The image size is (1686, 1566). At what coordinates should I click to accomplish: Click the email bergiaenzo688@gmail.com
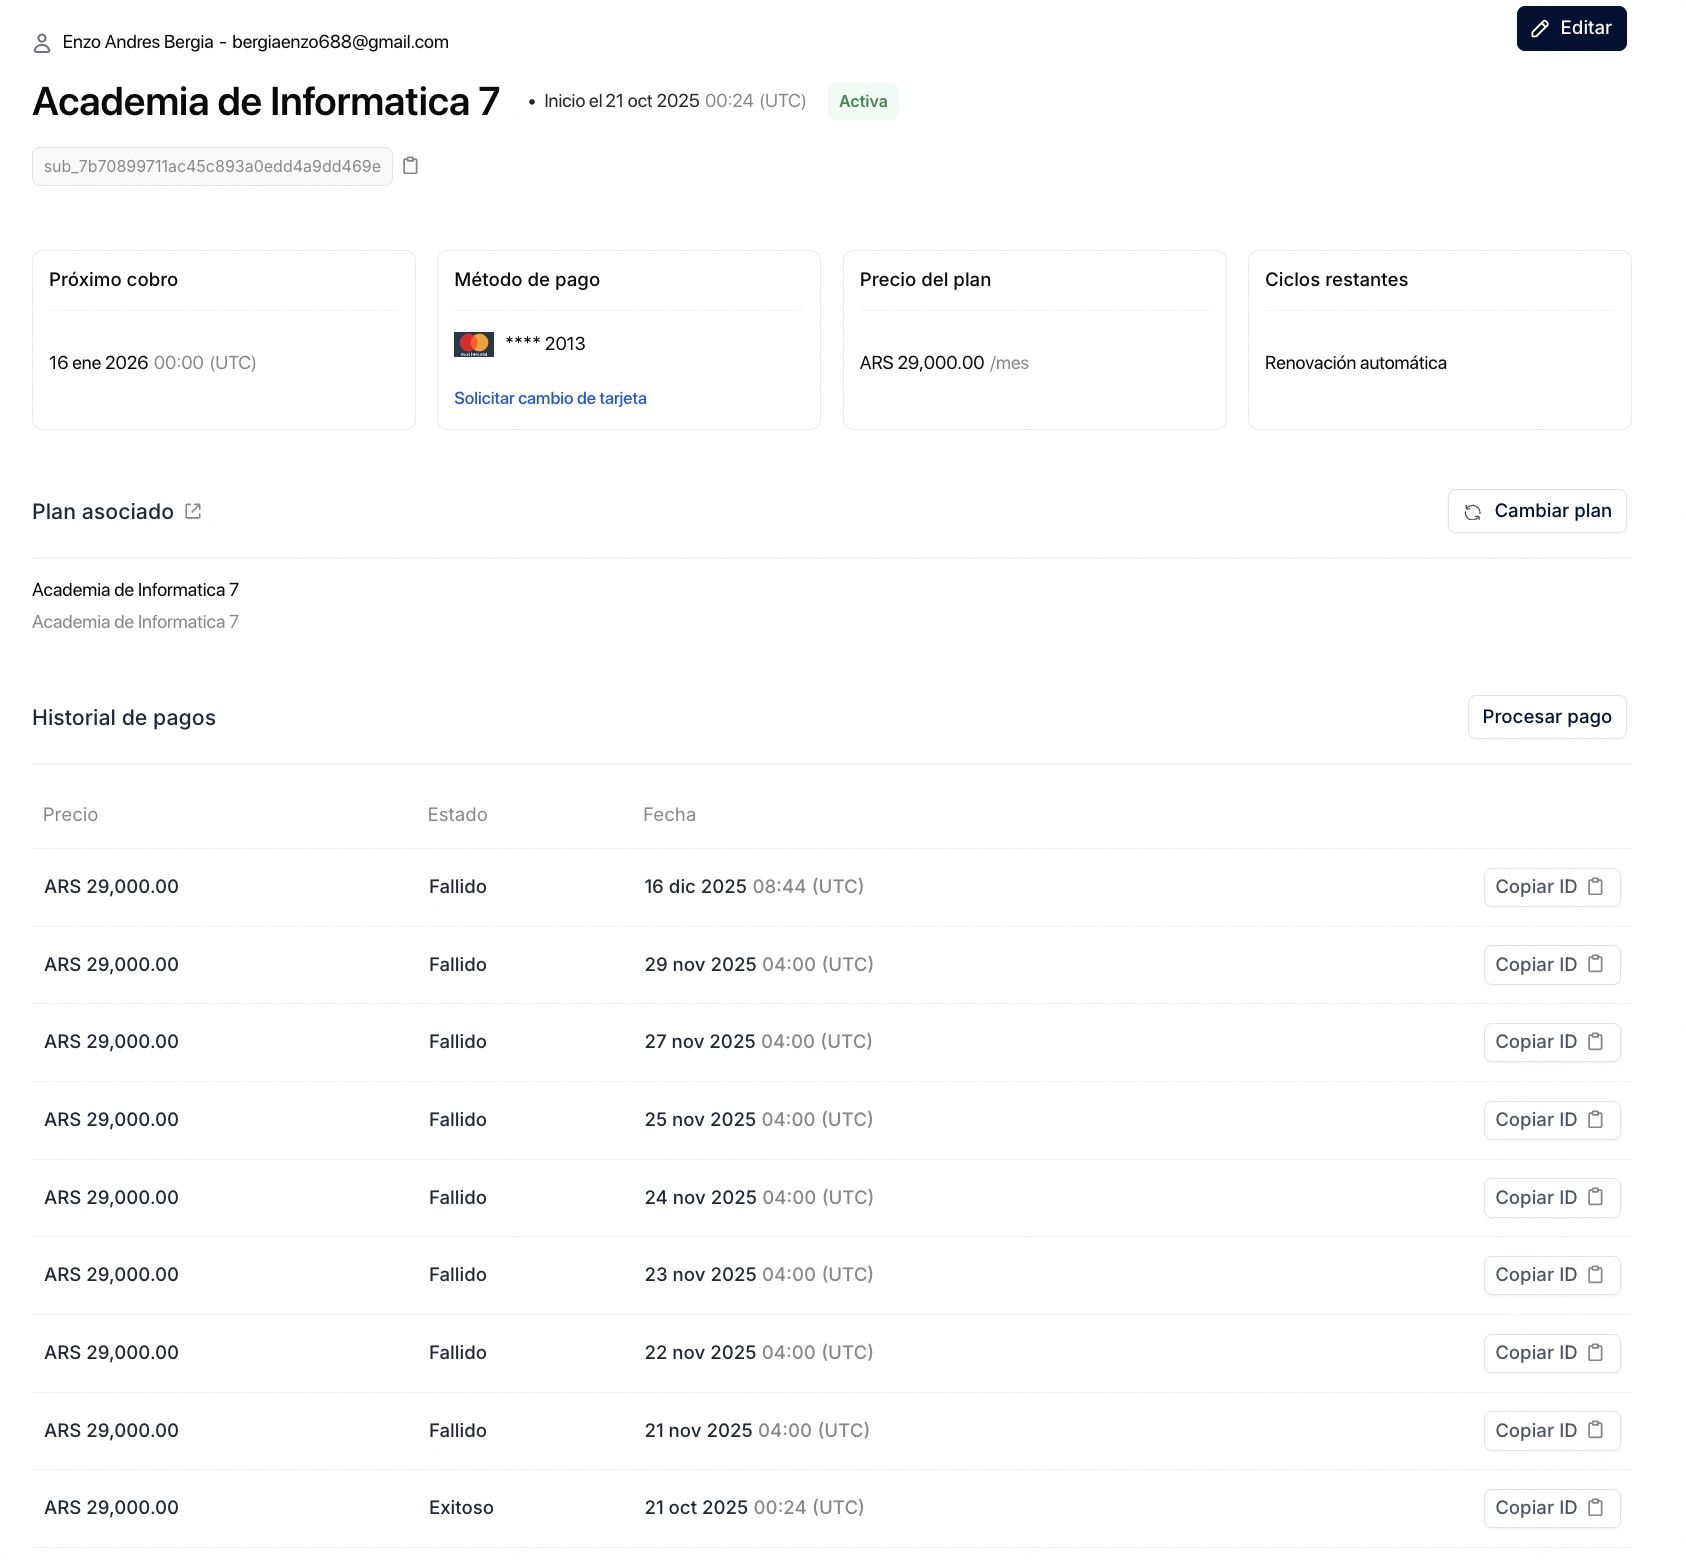(x=340, y=42)
